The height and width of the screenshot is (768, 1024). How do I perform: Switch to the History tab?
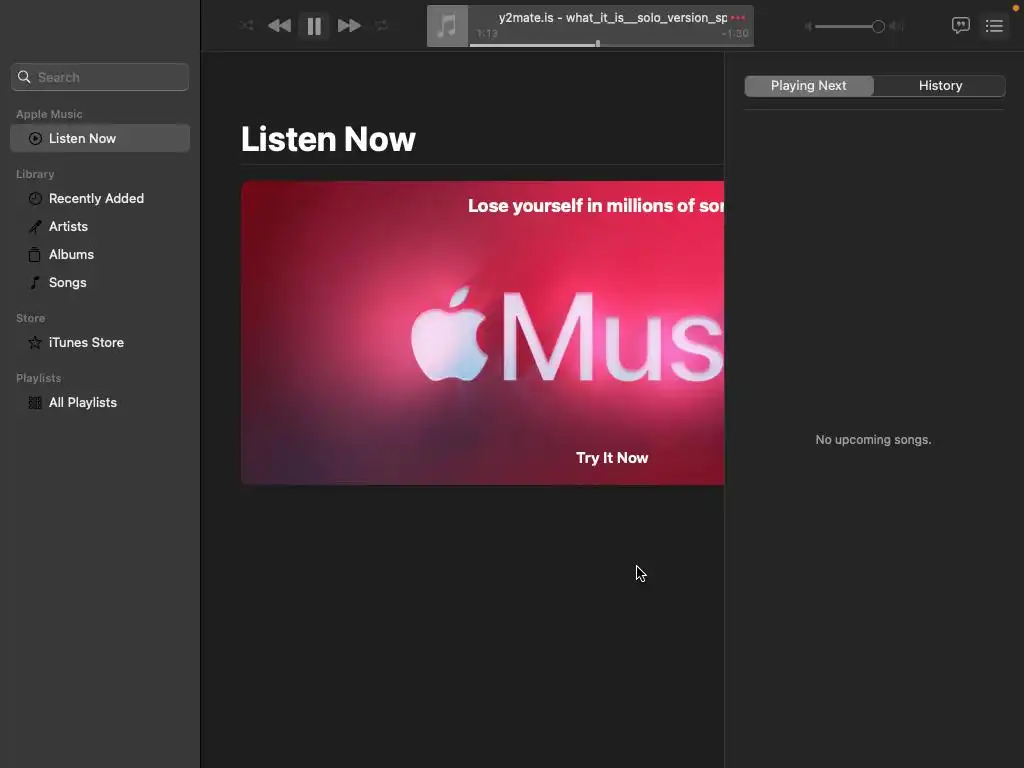tap(940, 86)
